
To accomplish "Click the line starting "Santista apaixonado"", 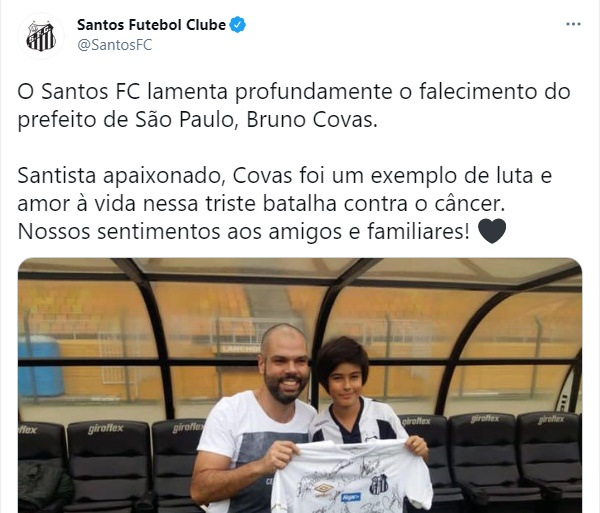I will tap(285, 176).
